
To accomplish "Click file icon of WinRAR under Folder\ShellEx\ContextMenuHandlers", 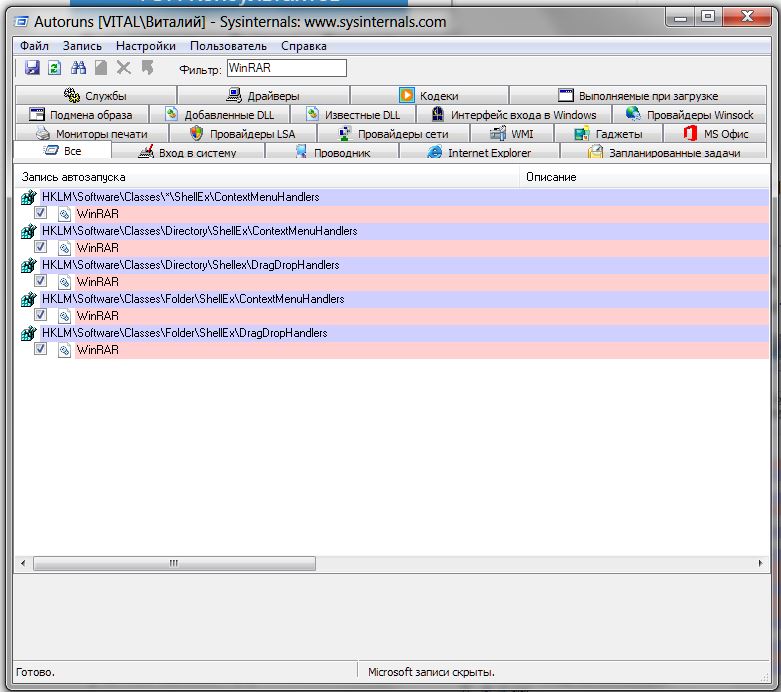I will tap(64, 316).
